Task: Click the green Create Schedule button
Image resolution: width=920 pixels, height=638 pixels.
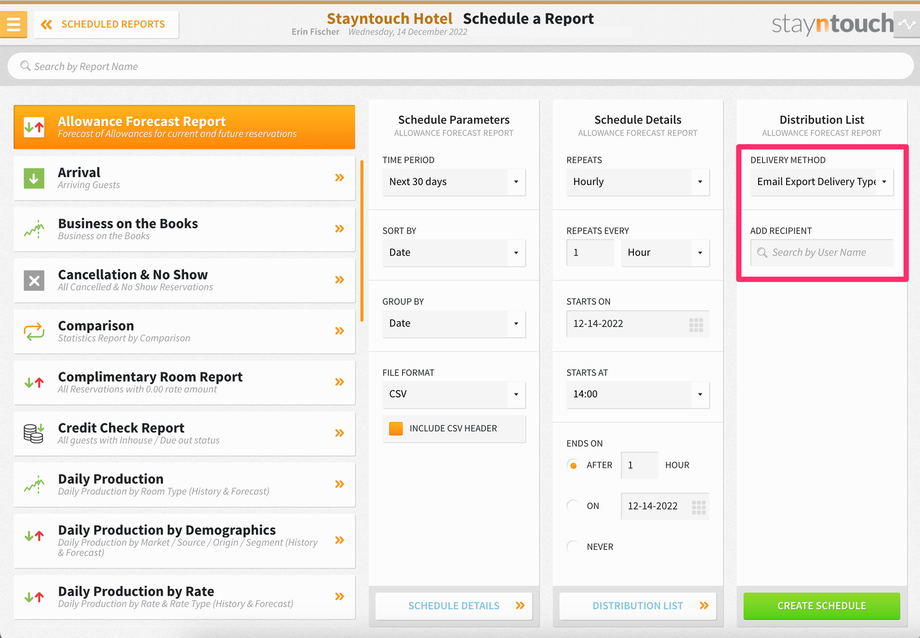Action: tap(821, 606)
